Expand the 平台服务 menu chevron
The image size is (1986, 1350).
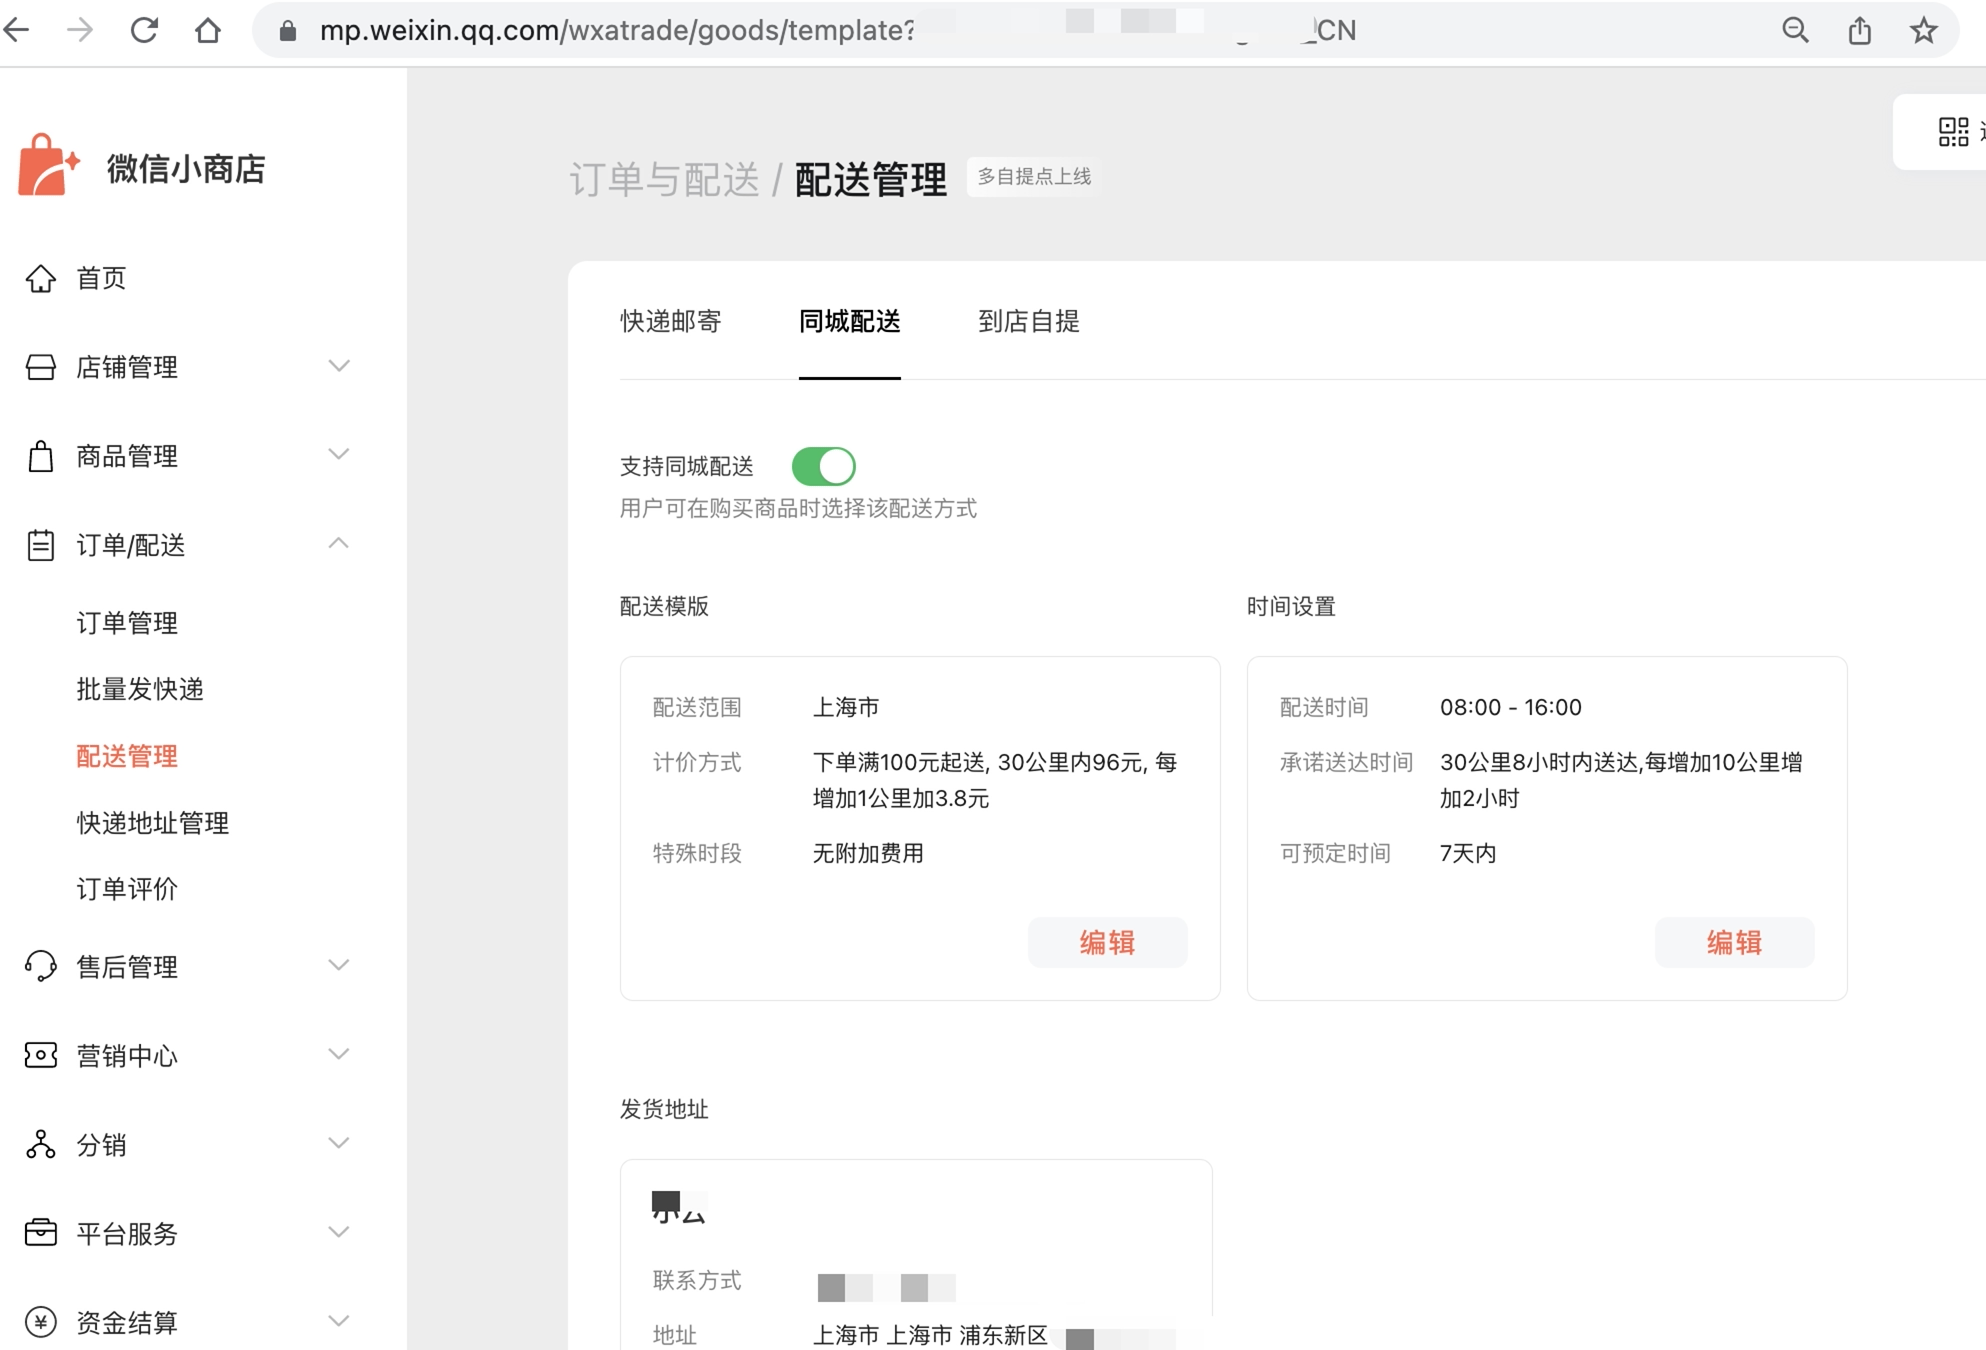[339, 1232]
